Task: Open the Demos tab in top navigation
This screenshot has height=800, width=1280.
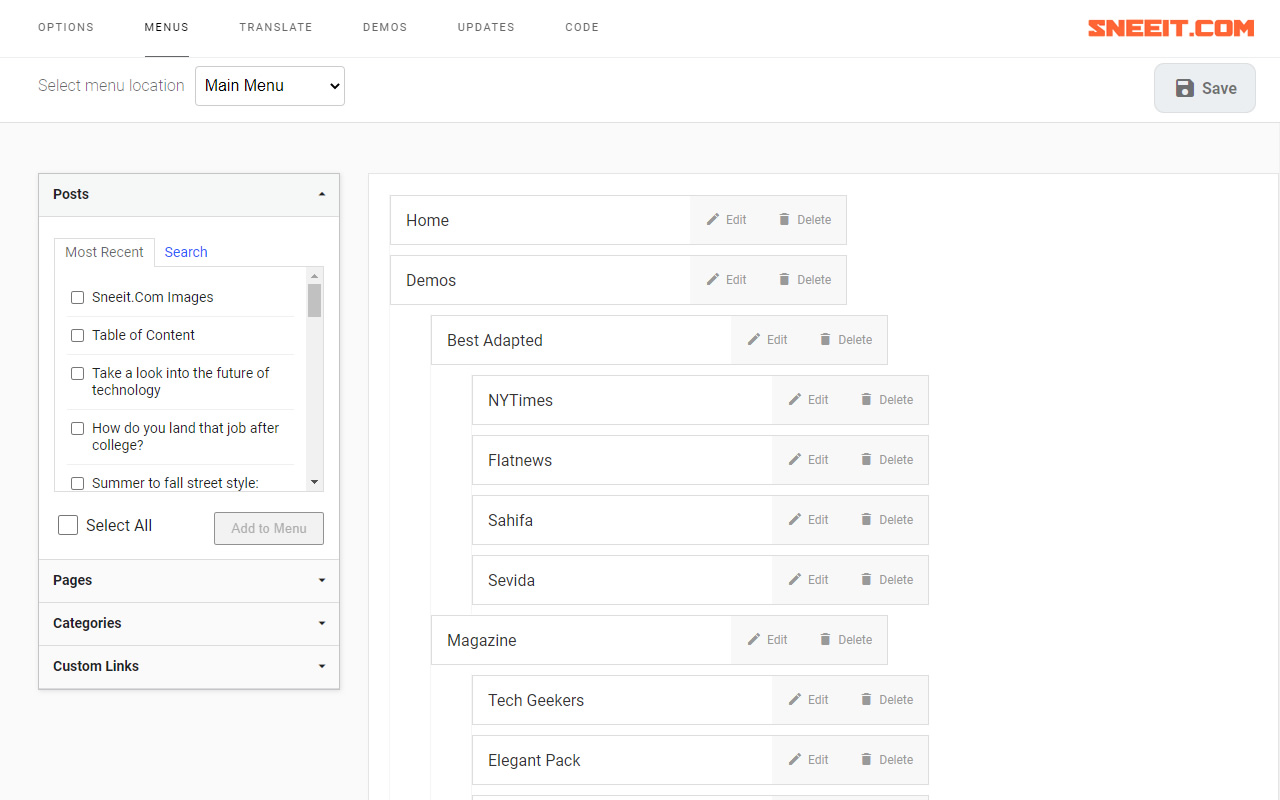Action: click(385, 28)
